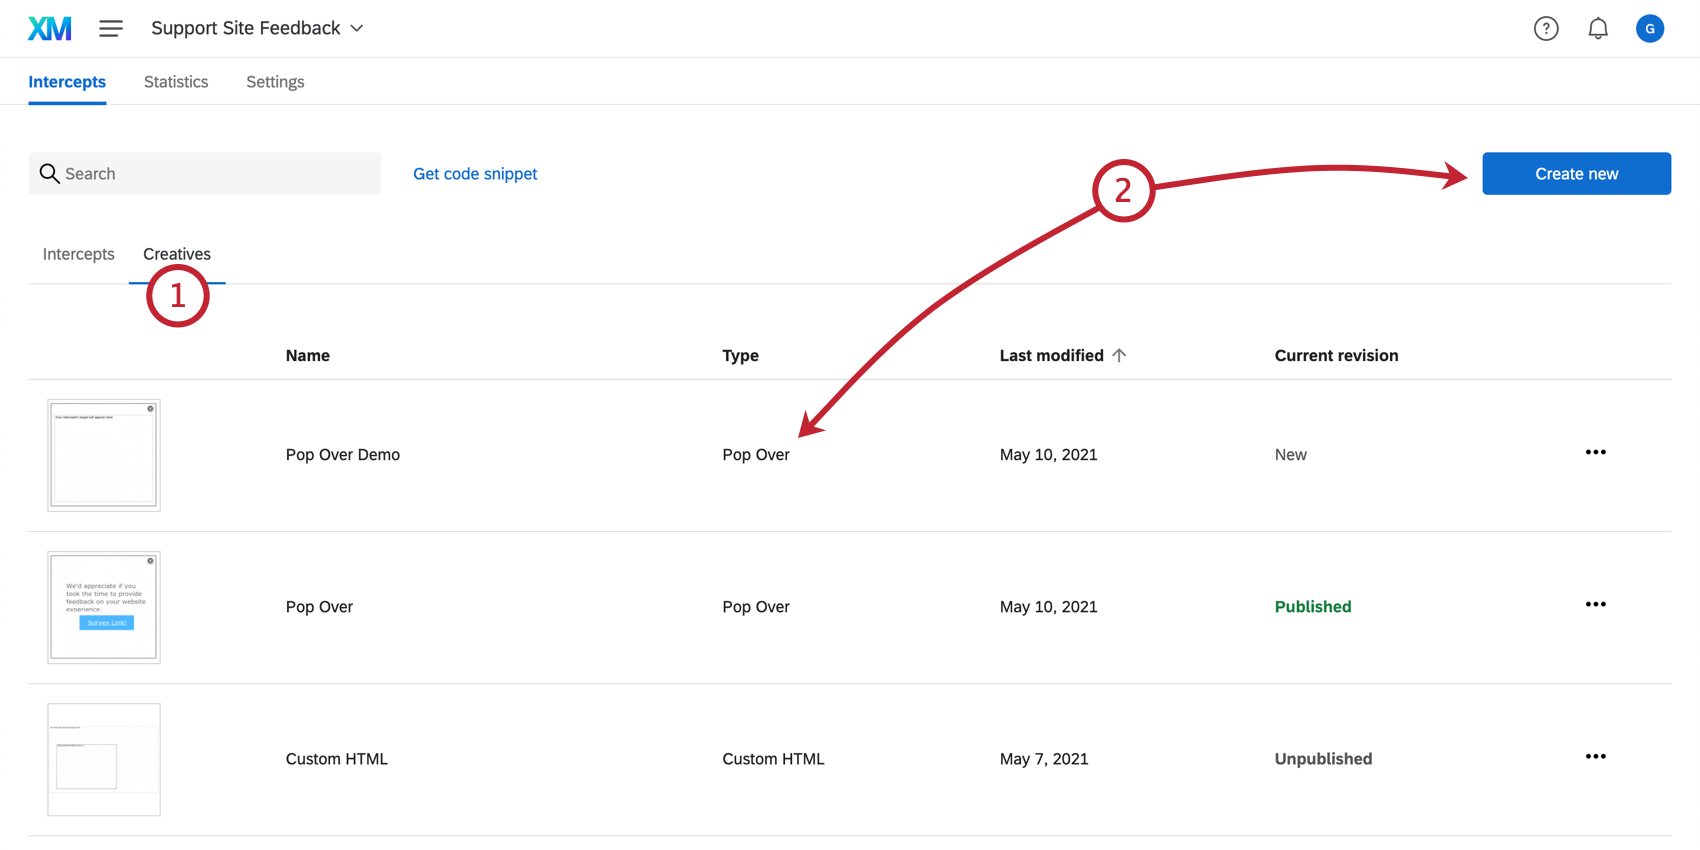Focus the Search input field

click(205, 173)
